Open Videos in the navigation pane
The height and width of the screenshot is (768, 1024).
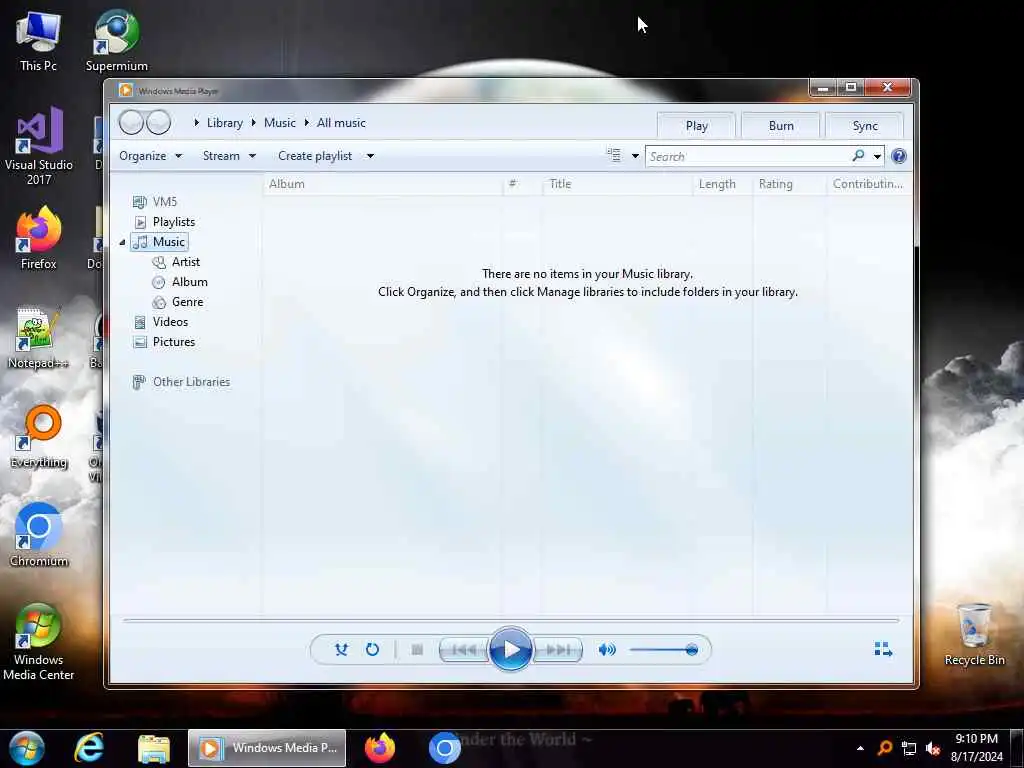[x=161, y=322]
